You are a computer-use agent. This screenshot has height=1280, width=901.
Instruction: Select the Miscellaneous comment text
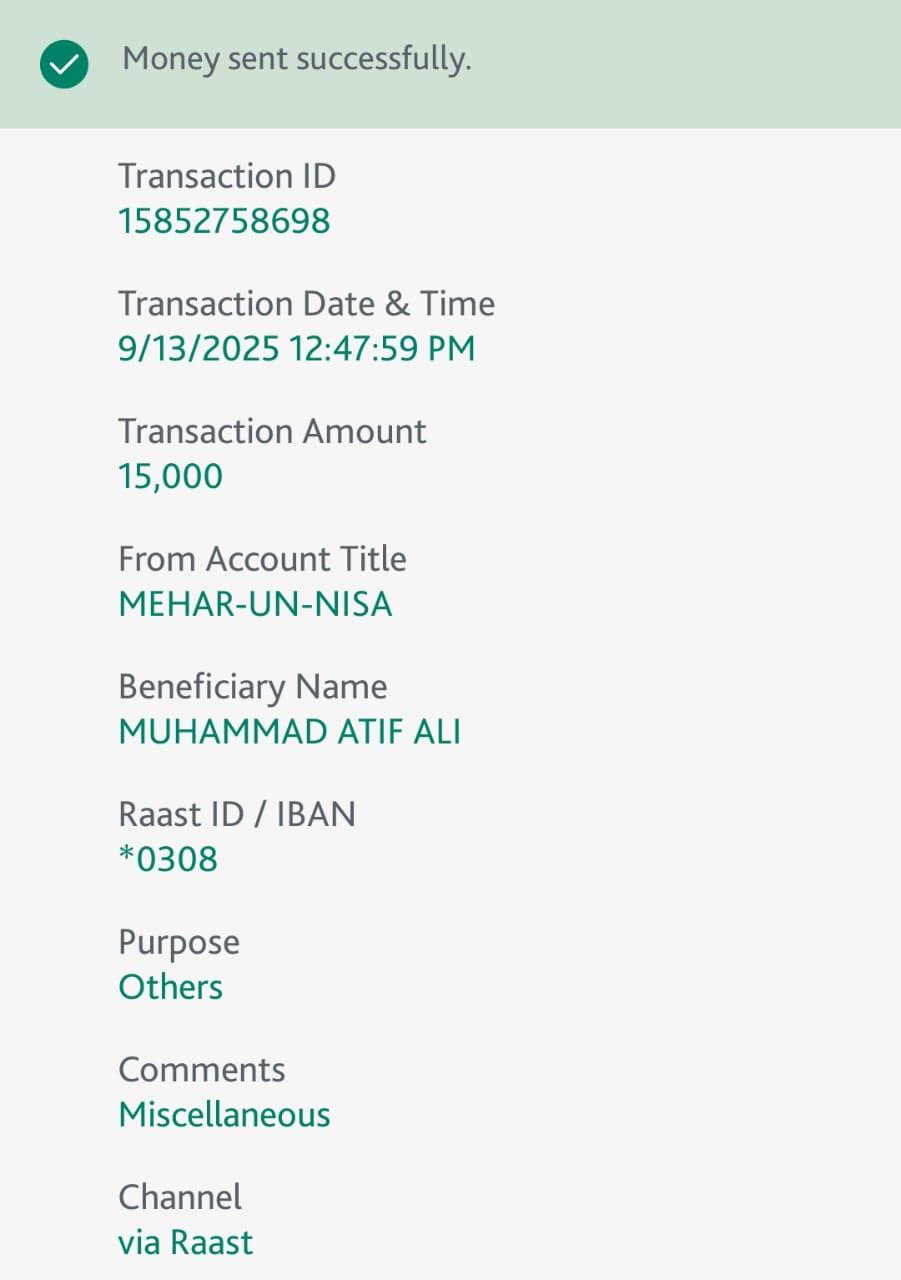[224, 1115]
